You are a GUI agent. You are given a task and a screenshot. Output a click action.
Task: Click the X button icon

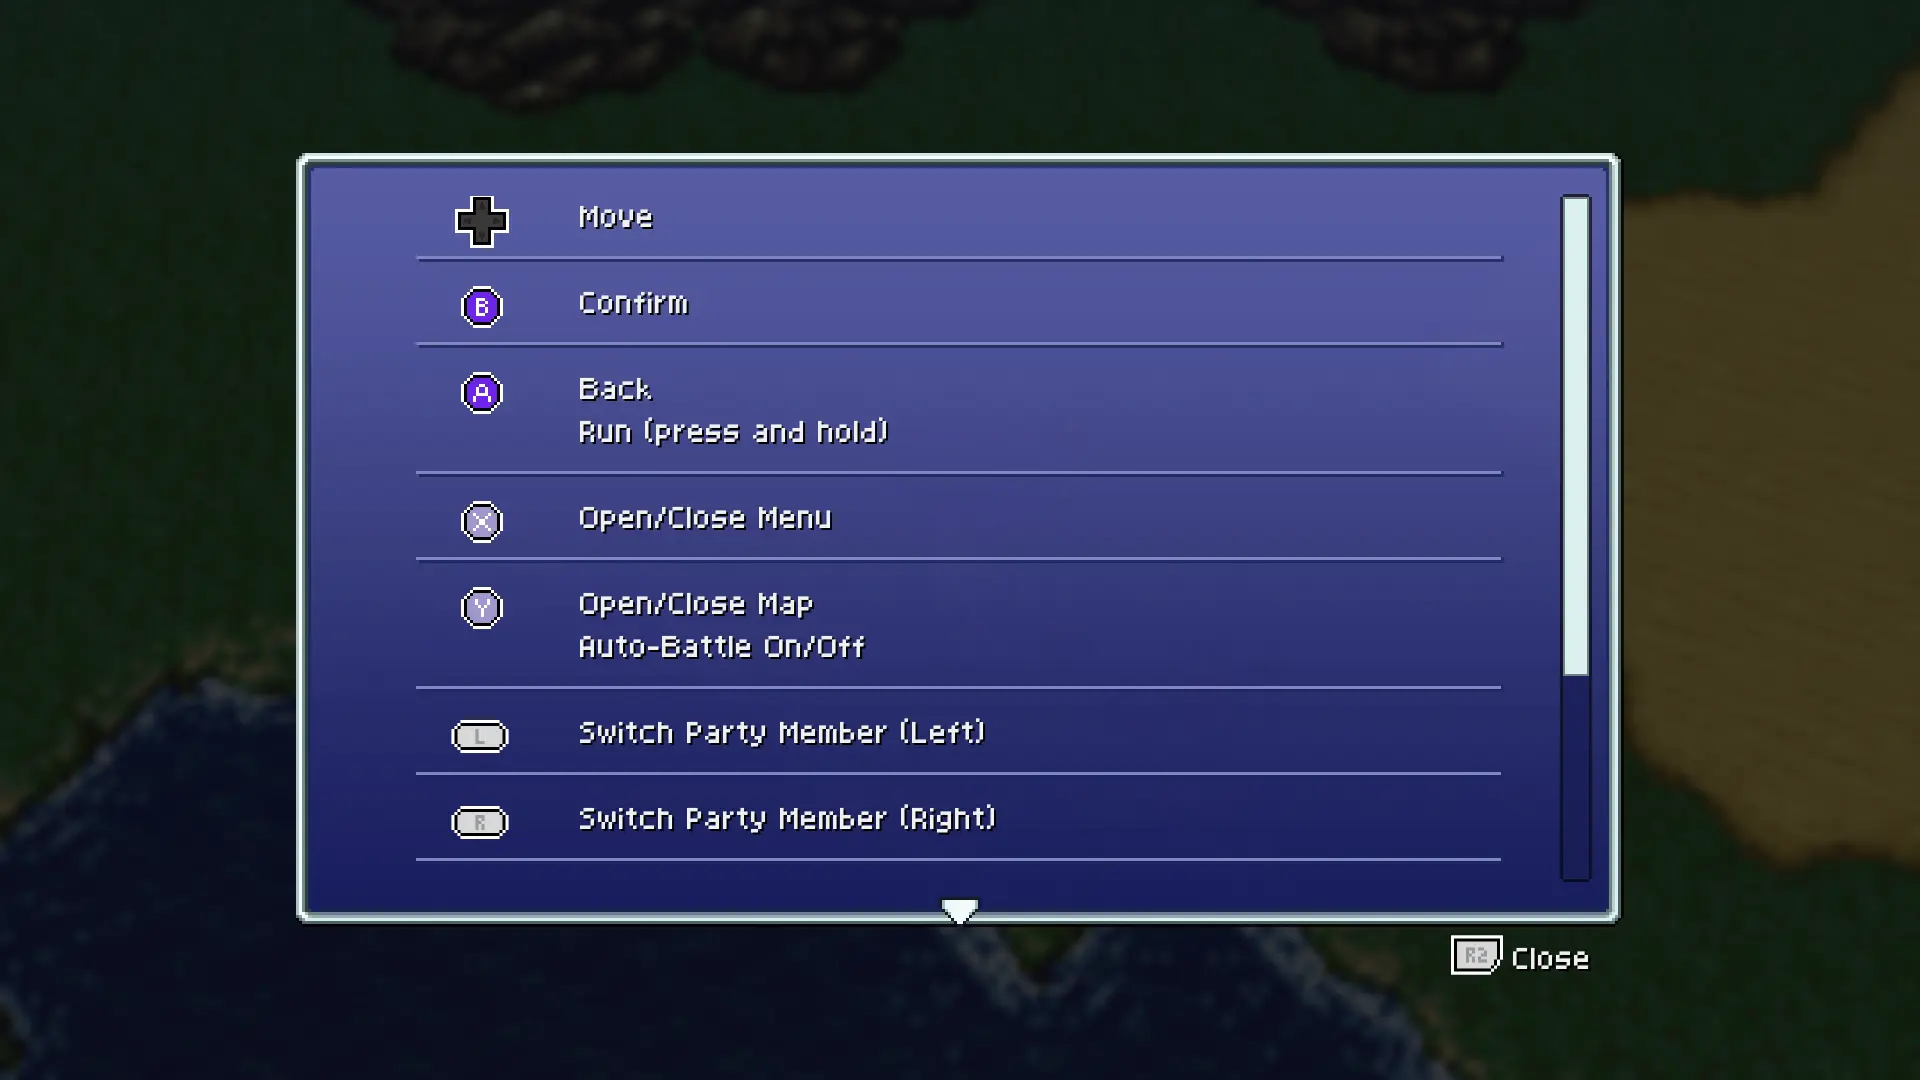click(x=482, y=521)
